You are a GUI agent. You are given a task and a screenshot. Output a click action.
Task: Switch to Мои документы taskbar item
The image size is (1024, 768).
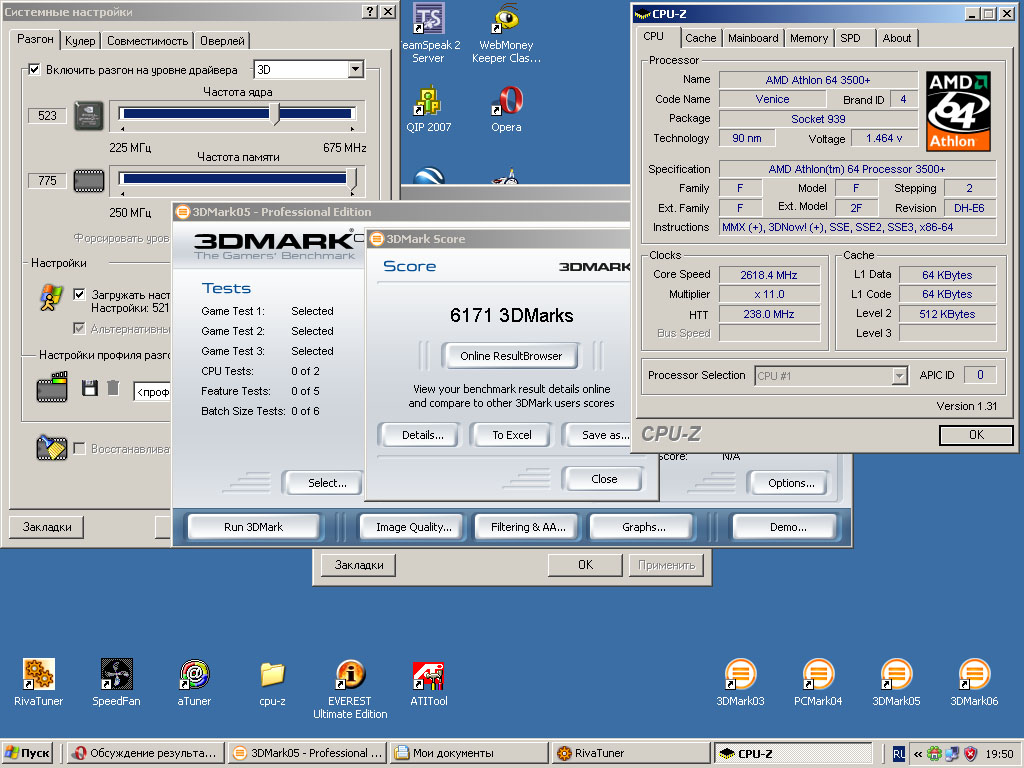(x=468, y=754)
